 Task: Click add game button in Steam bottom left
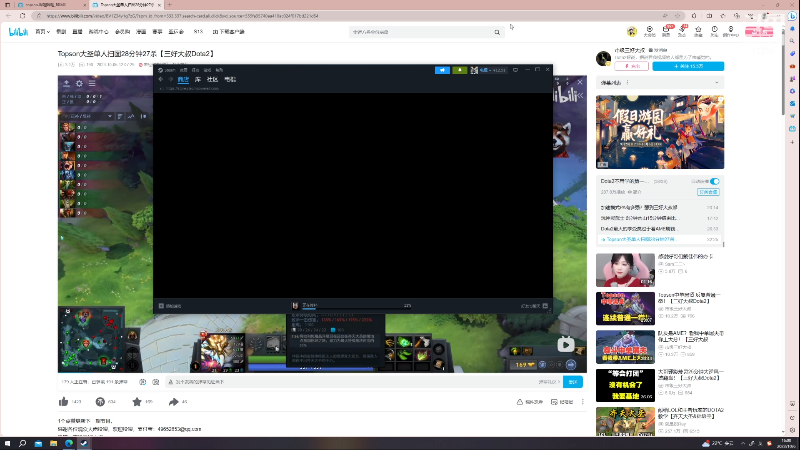[x=170, y=306]
